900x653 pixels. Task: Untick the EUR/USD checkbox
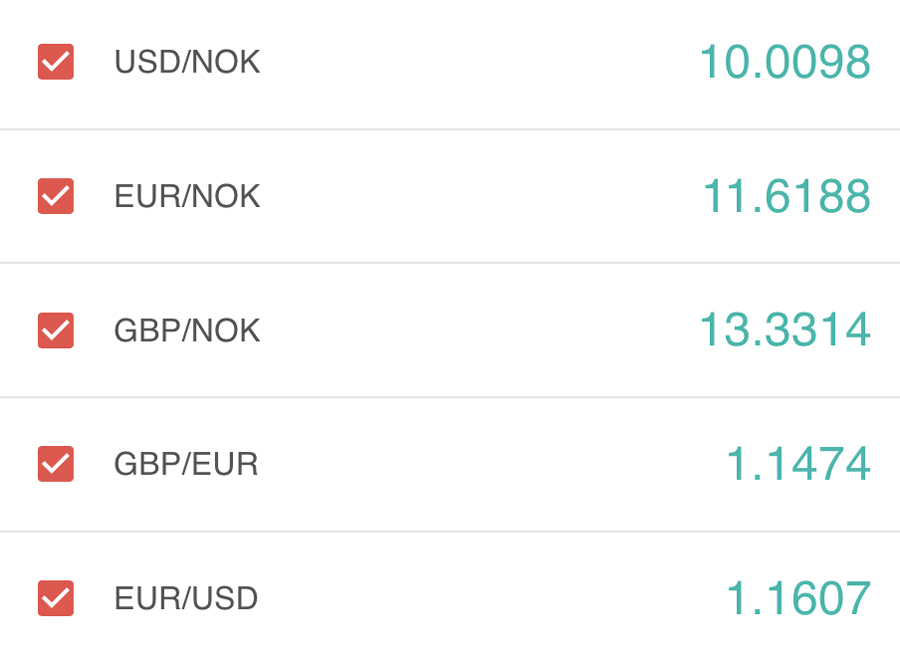tap(56, 598)
